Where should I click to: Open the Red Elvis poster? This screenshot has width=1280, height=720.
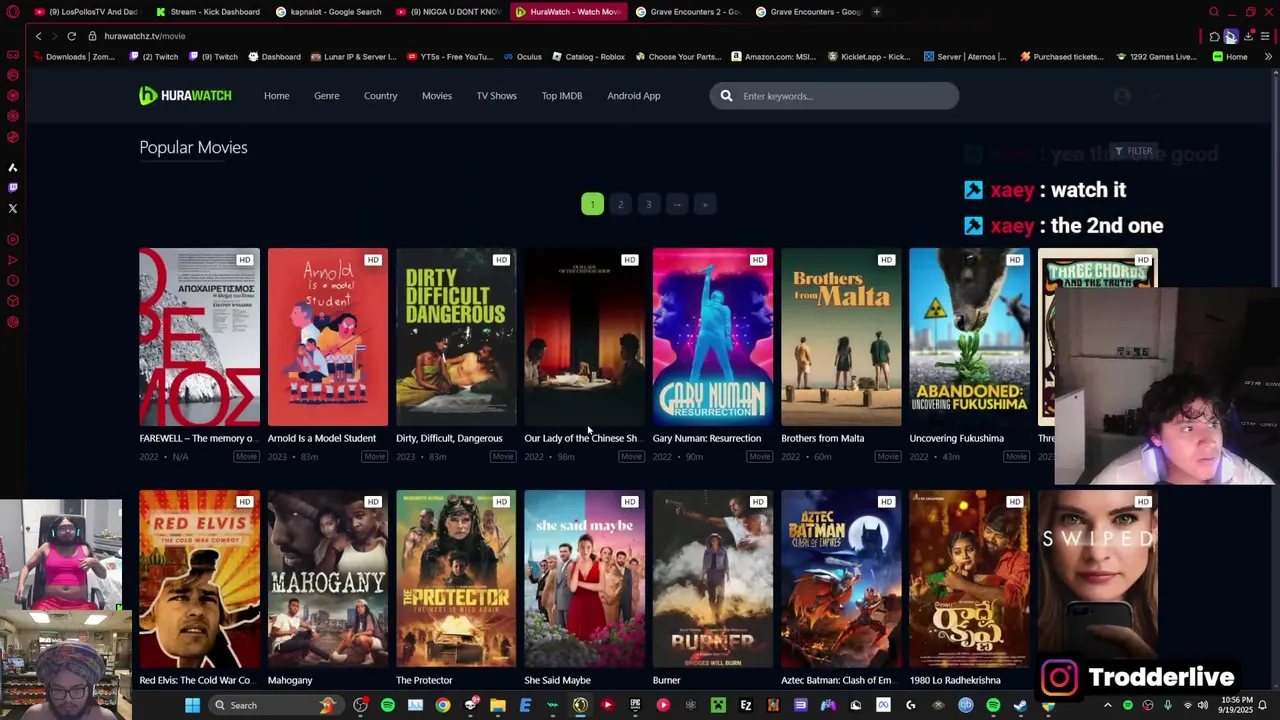[199, 579]
